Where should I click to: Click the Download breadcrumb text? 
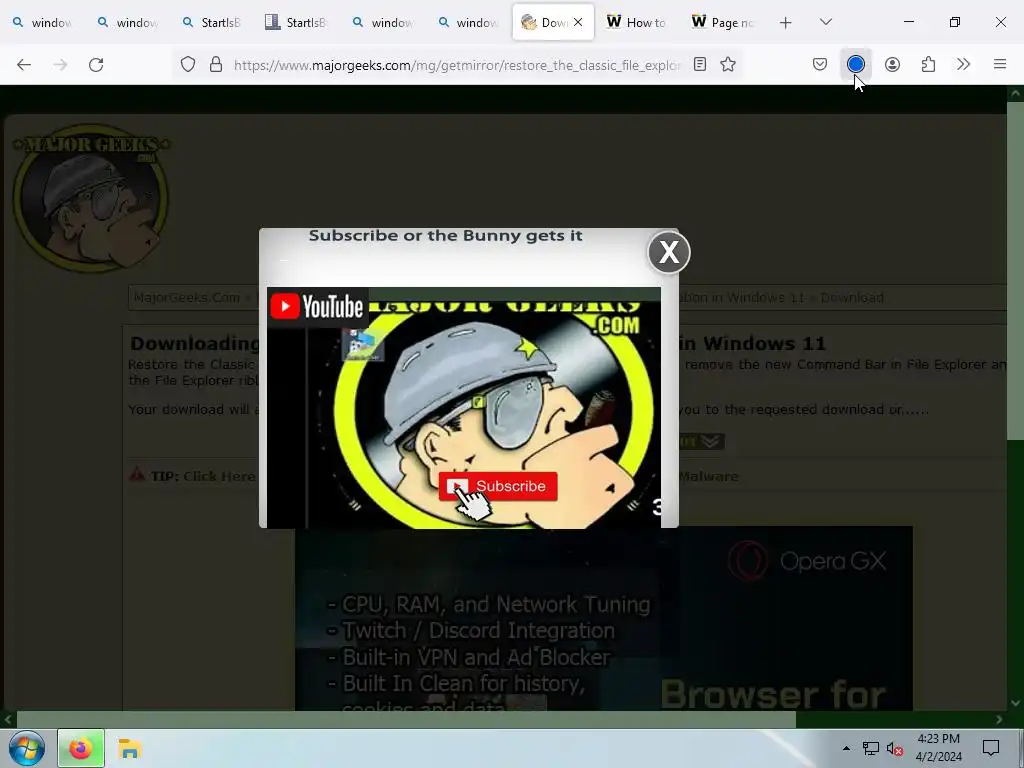coord(852,298)
